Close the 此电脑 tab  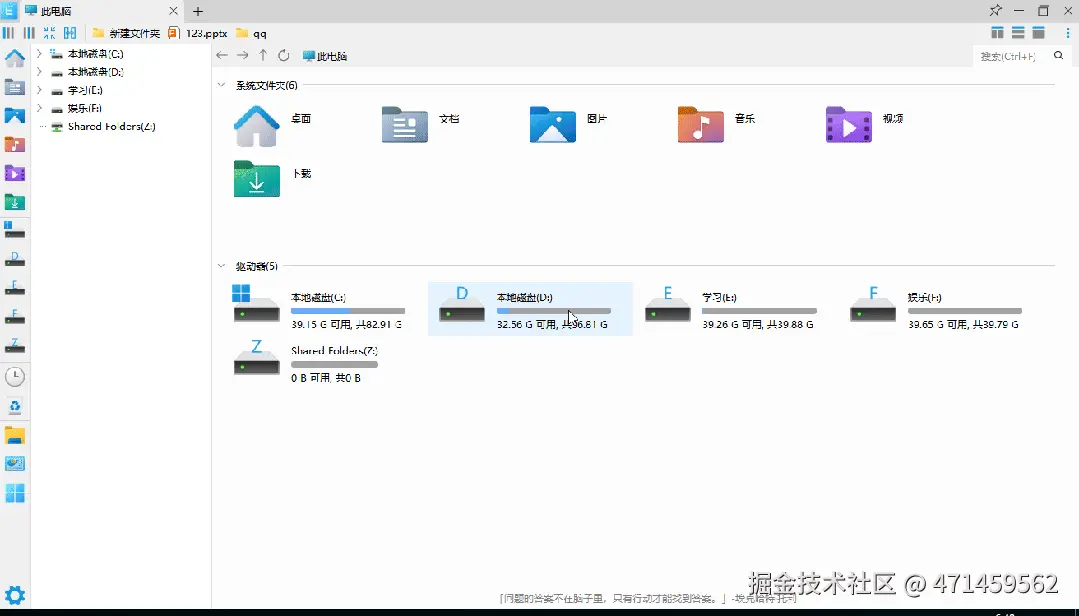click(x=173, y=11)
